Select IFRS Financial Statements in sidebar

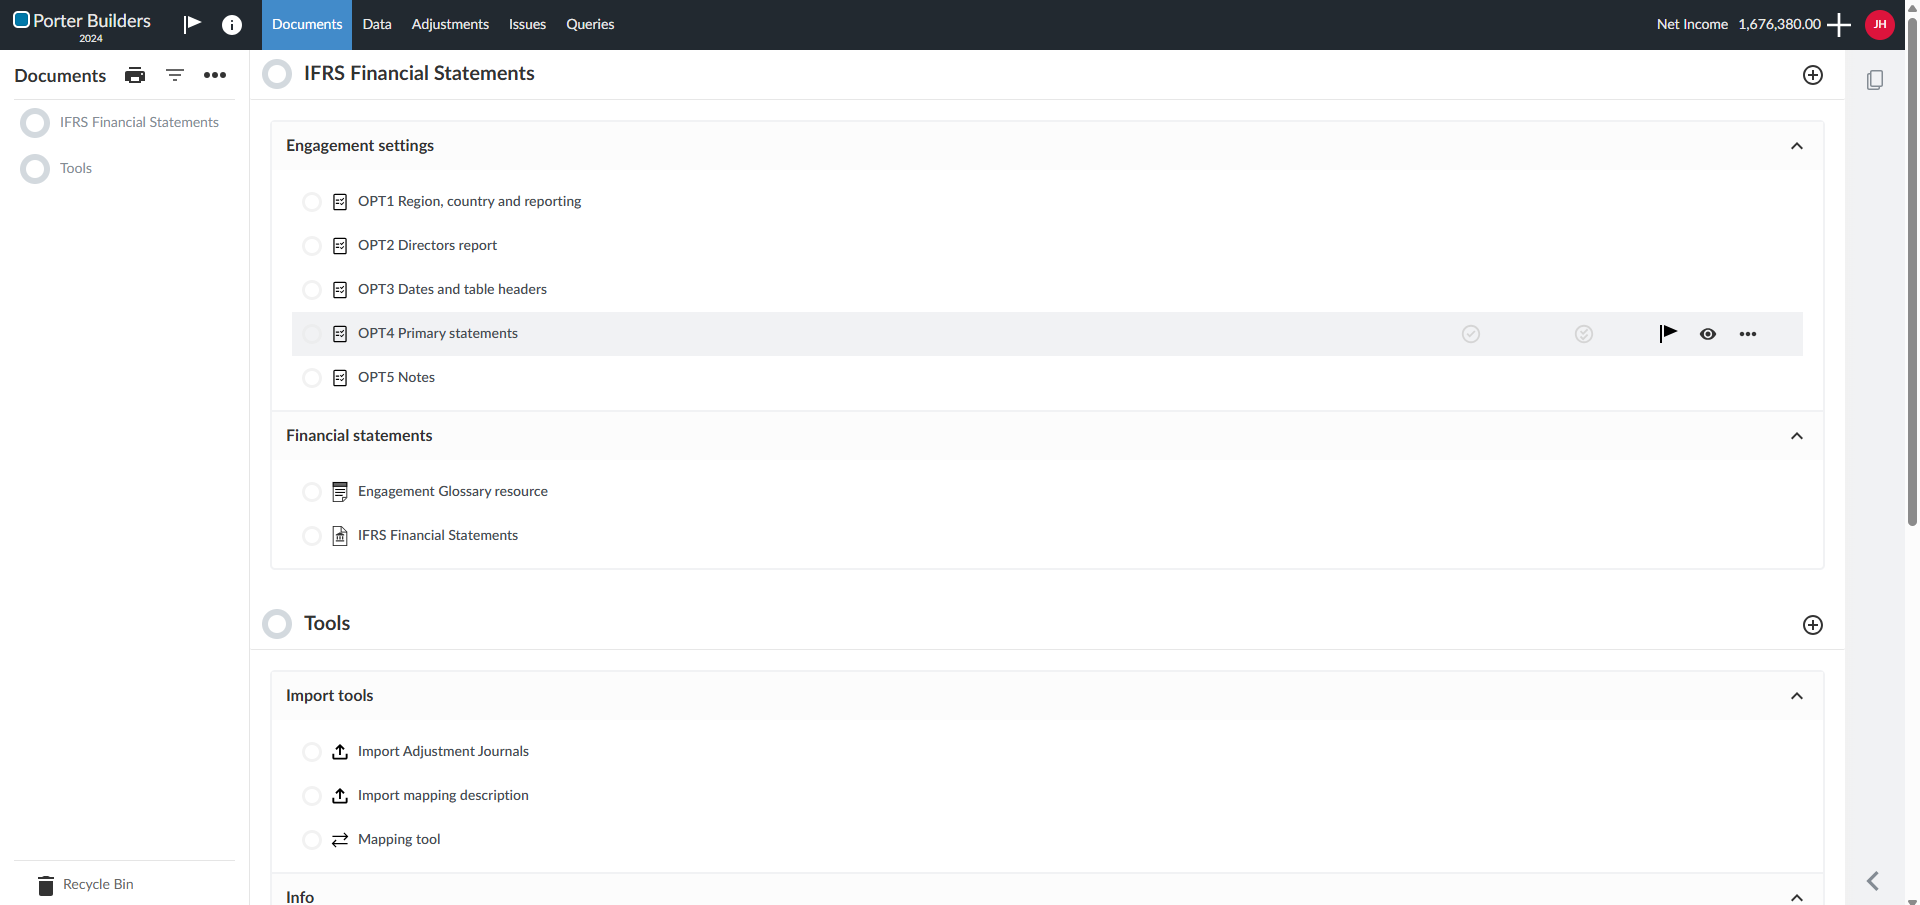pyautogui.click(x=139, y=123)
